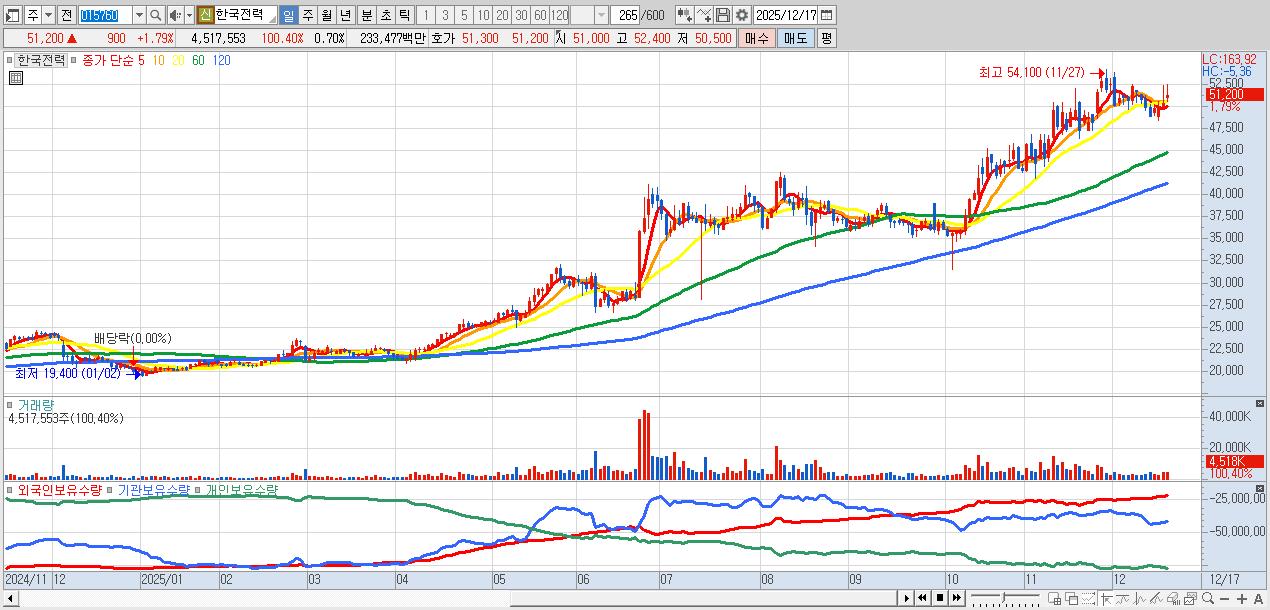Zoom out with the minus icon

(1224, 599)
